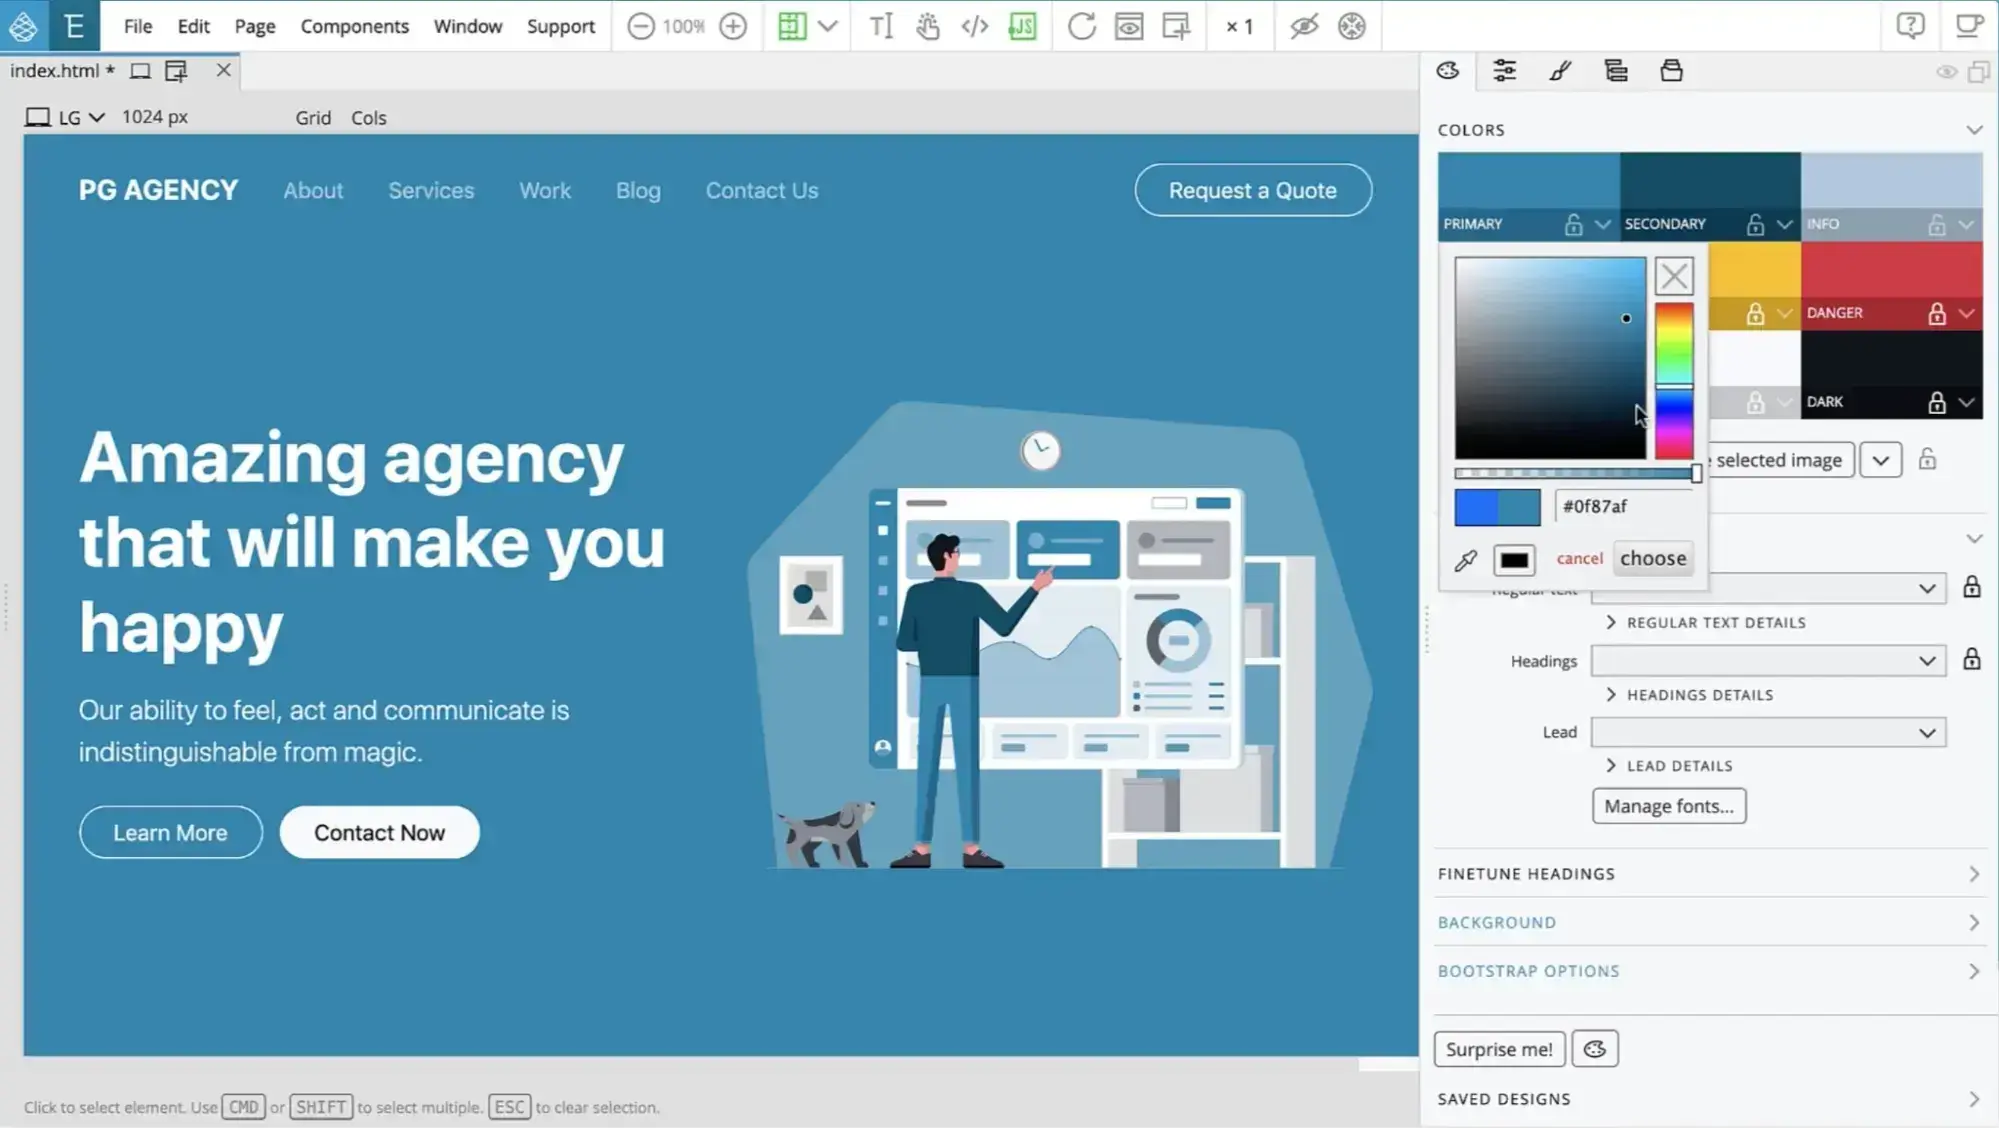1999x1129 pixels.
Task: Click the text cursor tool icon
Action: coord(880,25)
